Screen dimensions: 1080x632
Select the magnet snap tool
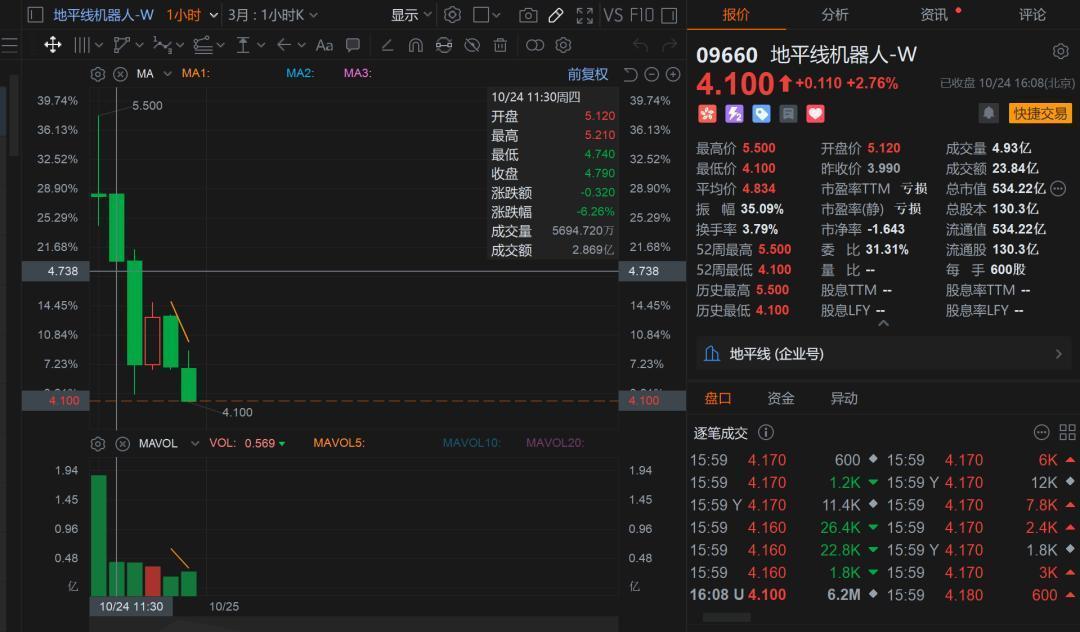pos(416,45)
